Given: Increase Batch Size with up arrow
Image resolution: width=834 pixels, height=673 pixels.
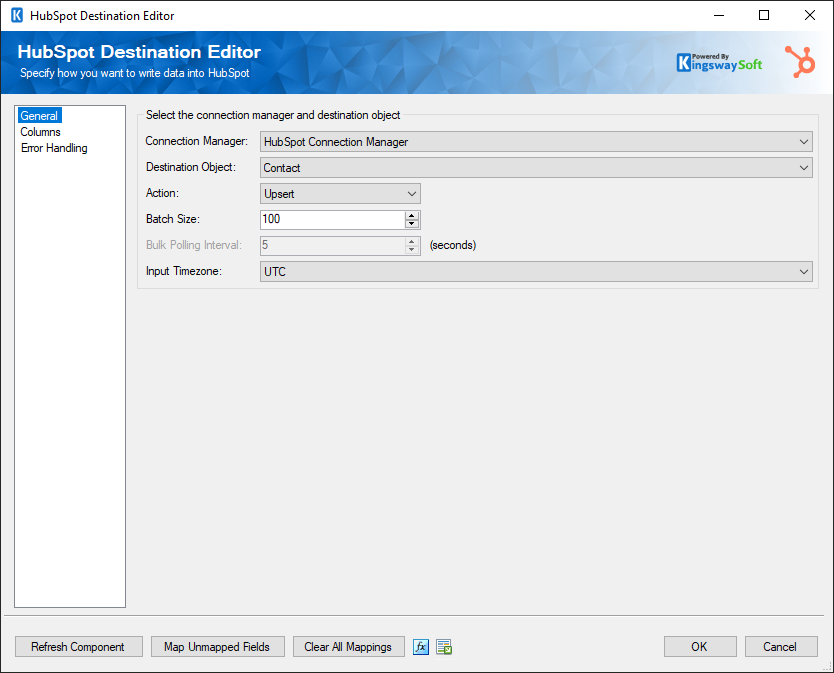Looking at the screenshot, I should coord(412,215).
